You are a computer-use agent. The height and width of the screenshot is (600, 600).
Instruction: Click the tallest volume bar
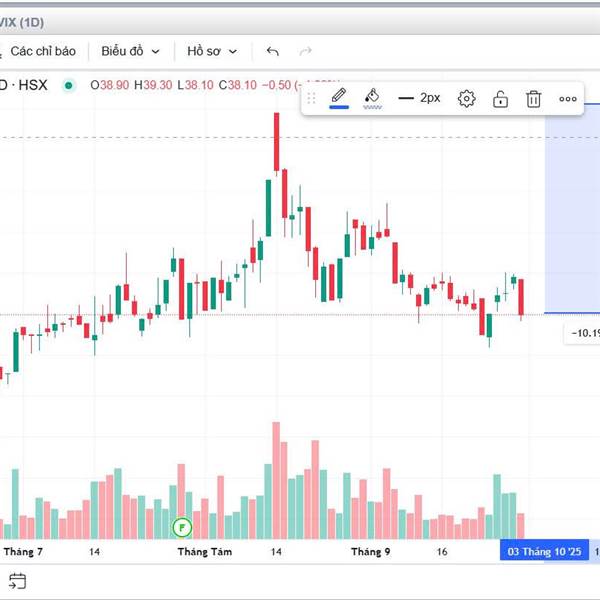pos(276,481)
